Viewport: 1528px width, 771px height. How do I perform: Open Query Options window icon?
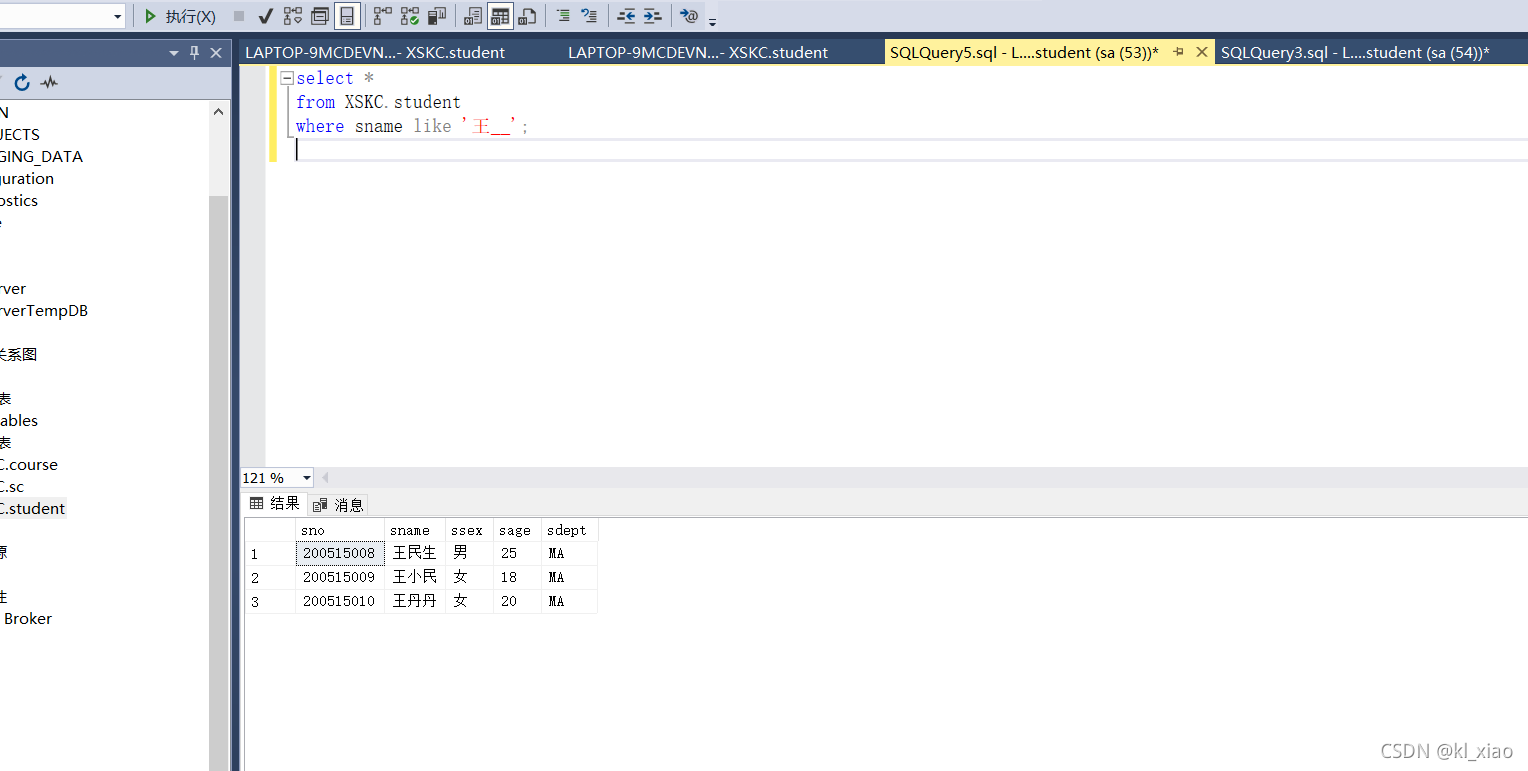point(320,16)
